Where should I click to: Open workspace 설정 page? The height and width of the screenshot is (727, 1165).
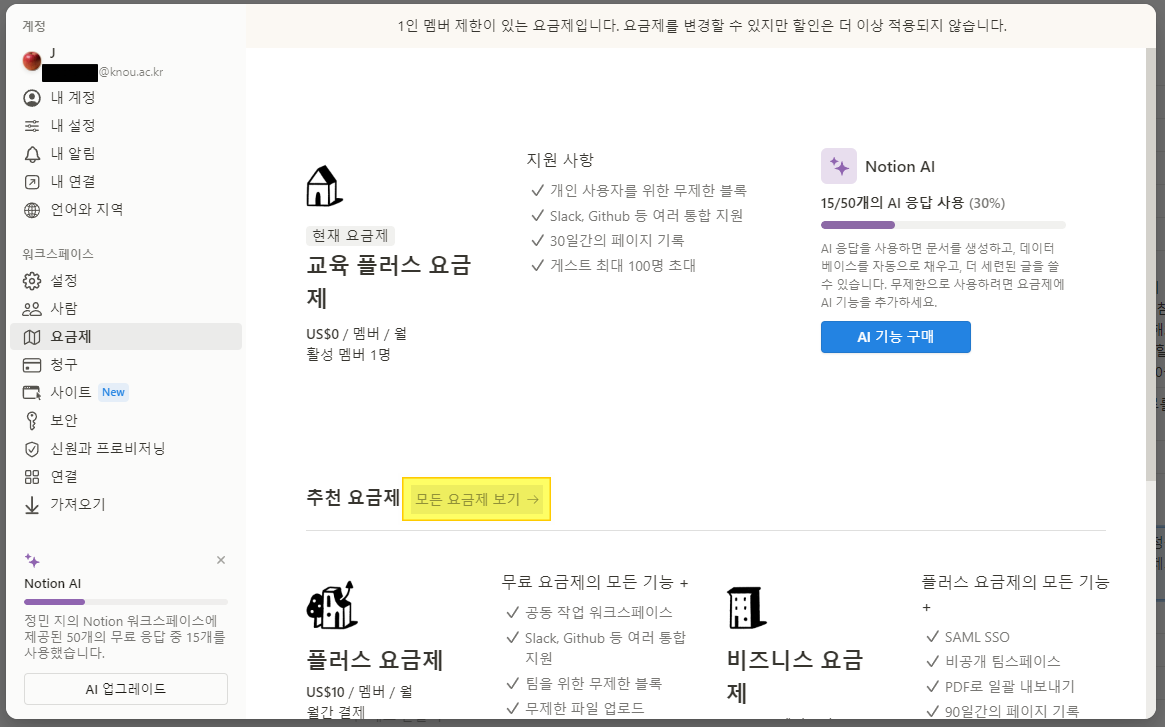(x=126, y=281)
